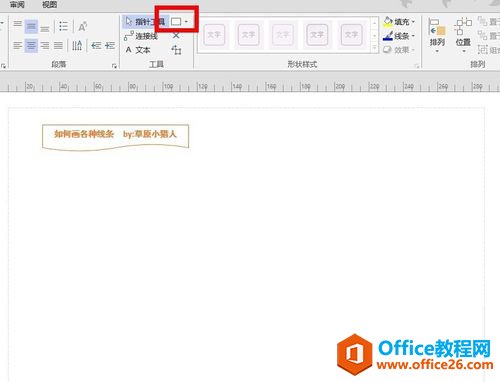Toggle middle vertical text alignment
The width and height of the screenshot is (500, 382).
pos(31,26)
